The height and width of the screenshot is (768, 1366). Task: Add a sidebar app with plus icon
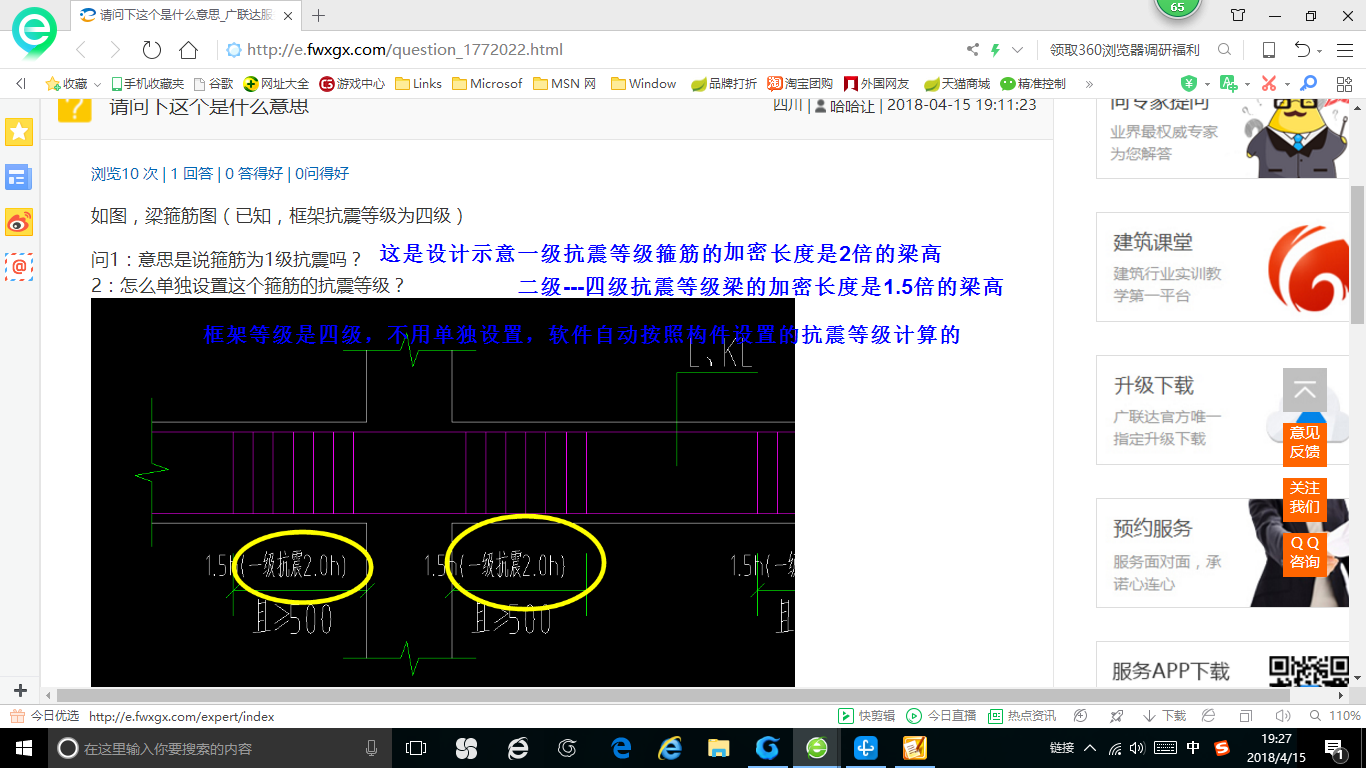pyautogui.click(x=20, y=691)
